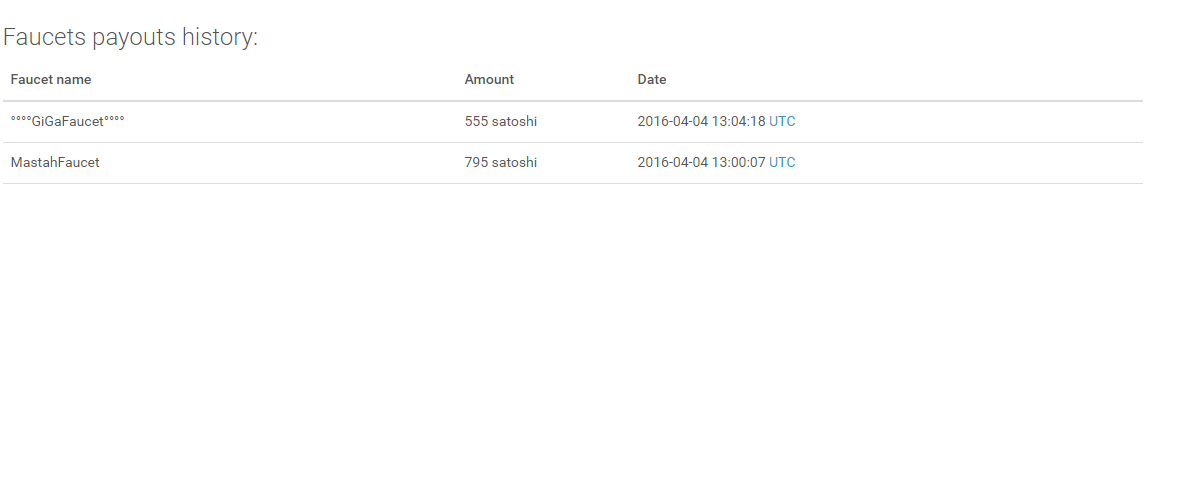Screen dimensions: 1180x480
Task: Click the UTC link in the MastahFaucet row
Action: tap(782, 163)
